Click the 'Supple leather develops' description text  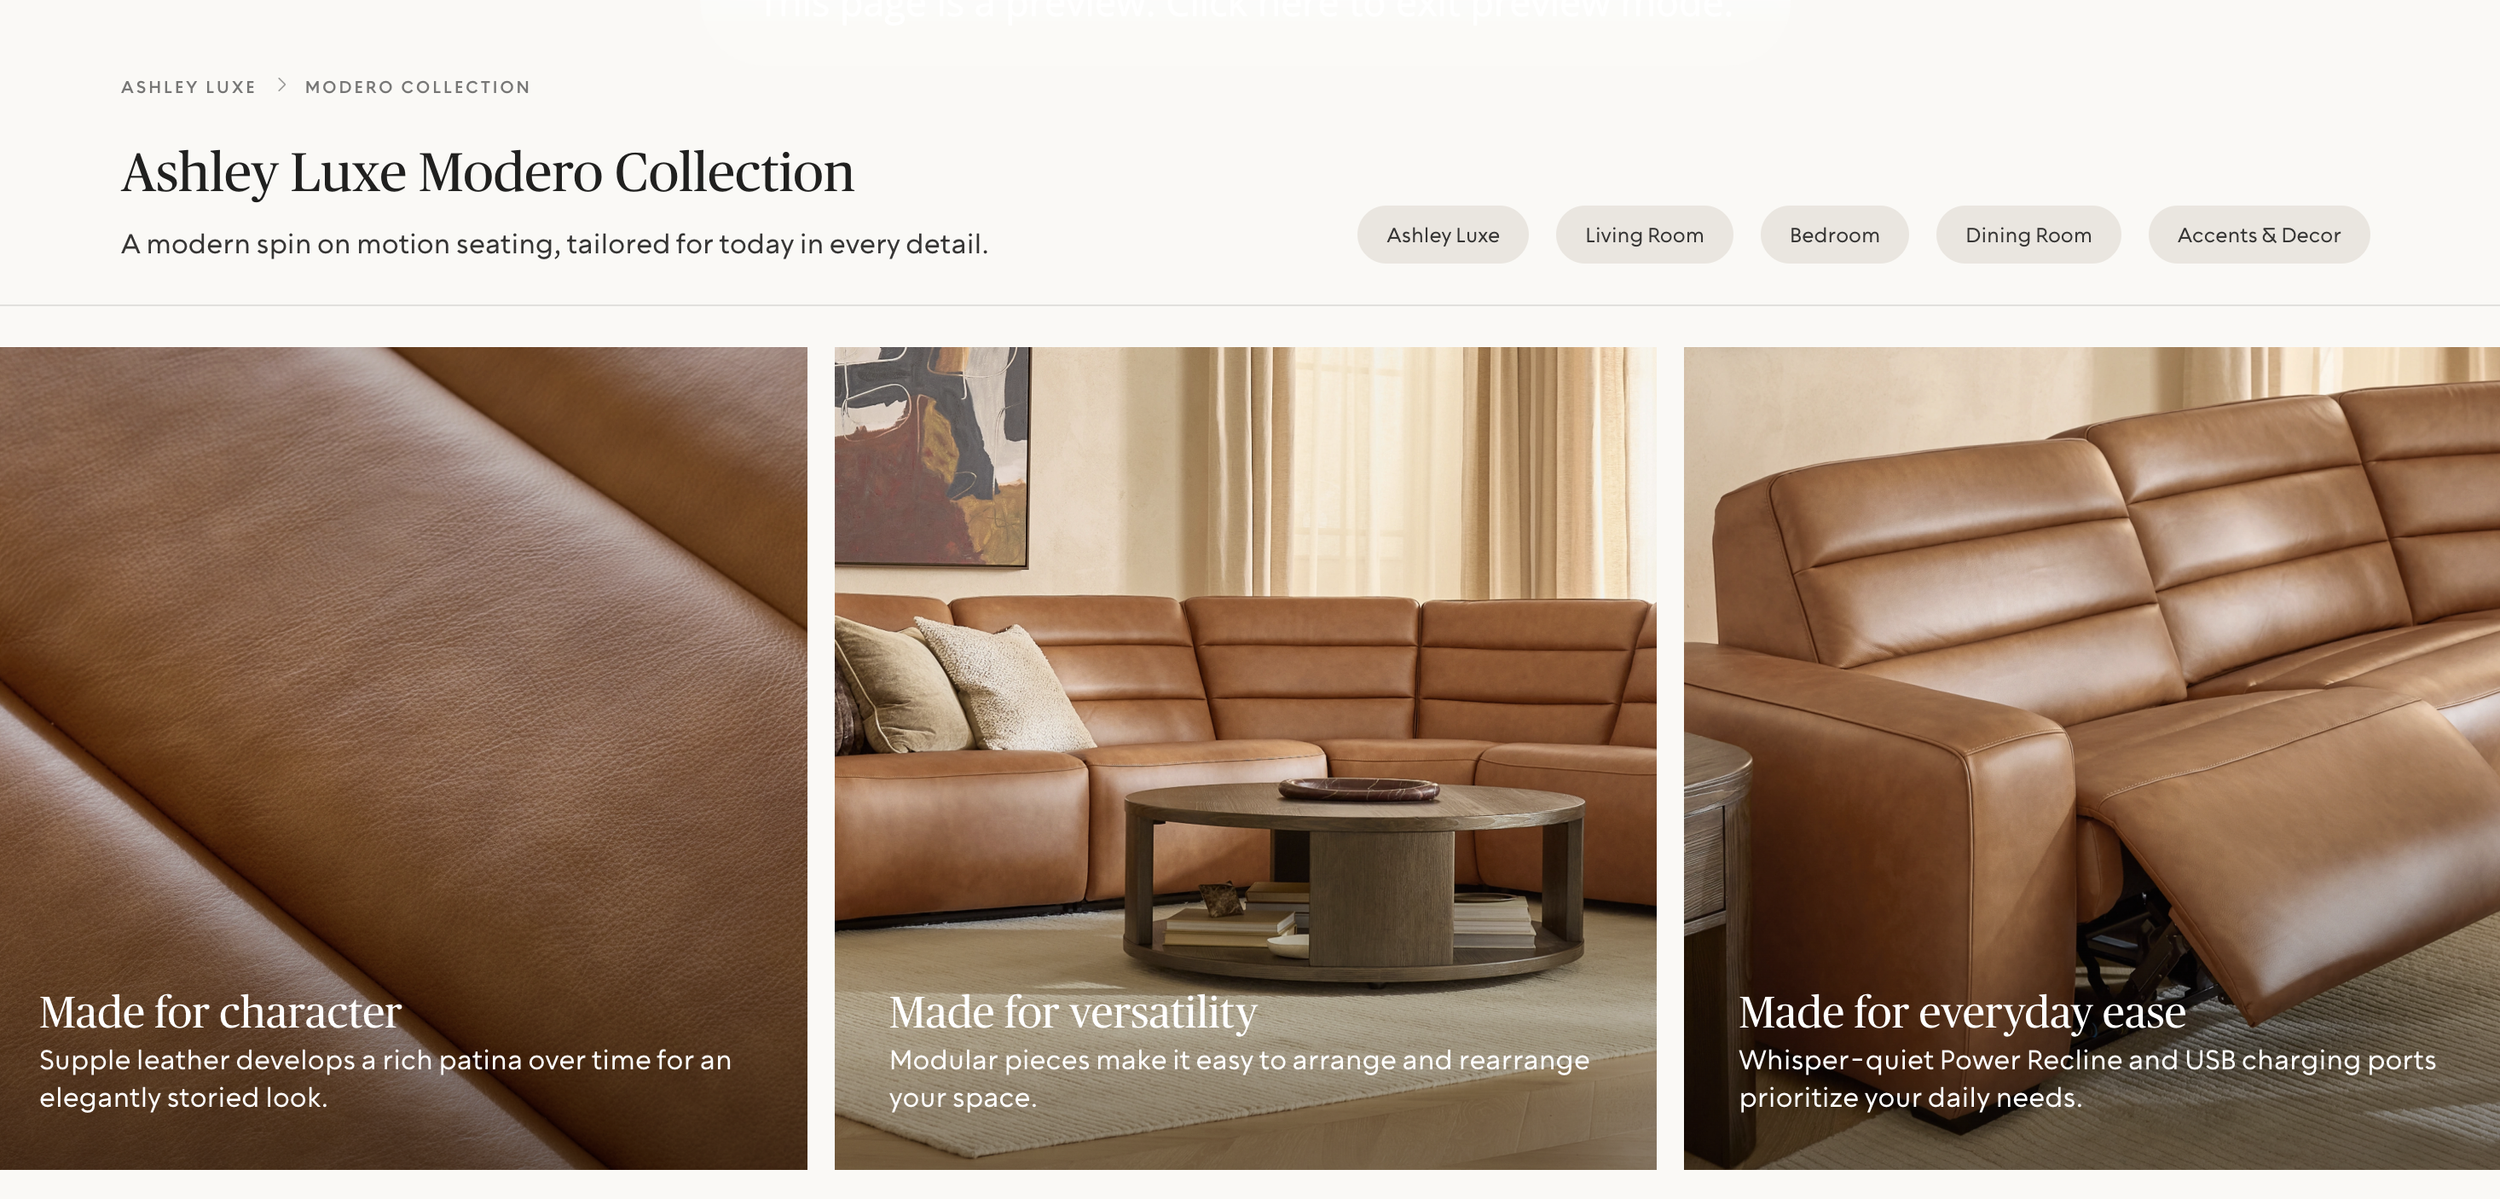tap(385, 1079)
